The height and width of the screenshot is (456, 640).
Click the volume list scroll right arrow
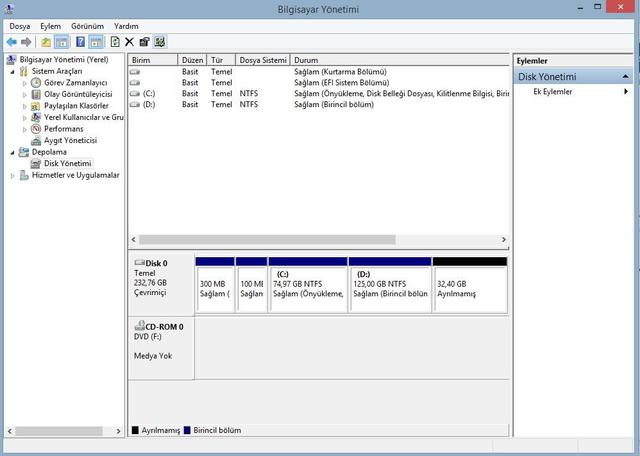(x=504, y=240)
